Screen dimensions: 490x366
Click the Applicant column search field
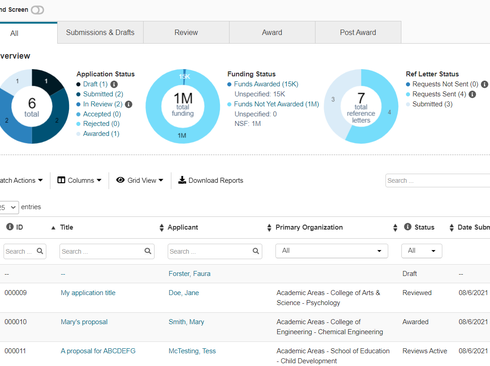pyautogui.click(x=215, y=251)
